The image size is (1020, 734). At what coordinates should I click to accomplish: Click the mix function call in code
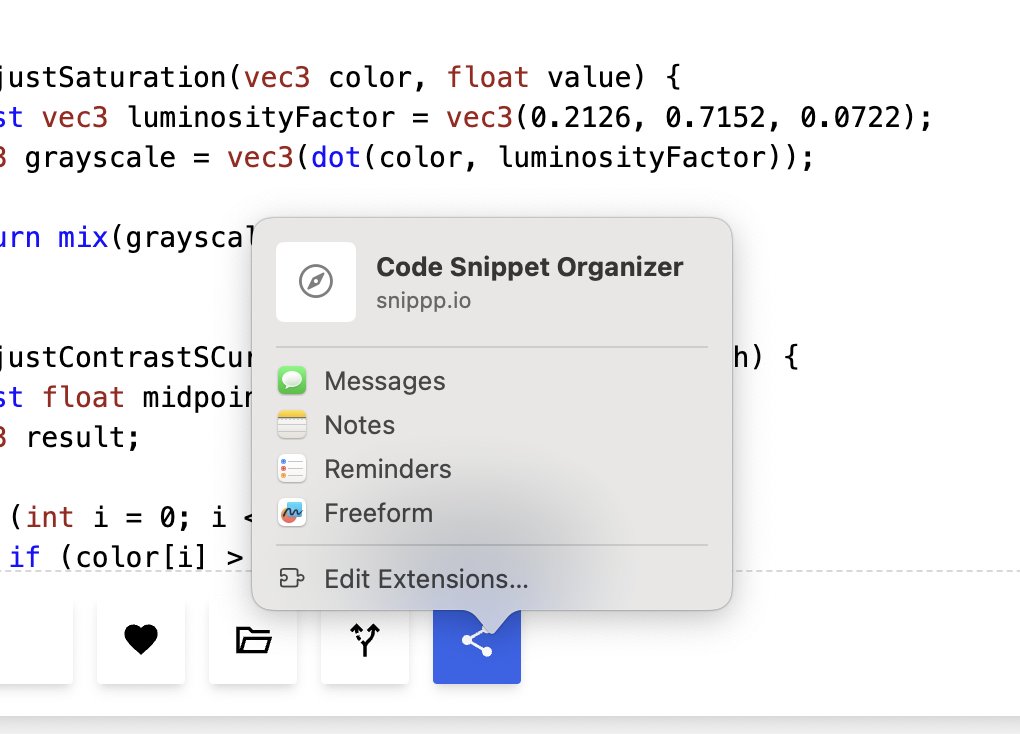click(x=83, y=238)
